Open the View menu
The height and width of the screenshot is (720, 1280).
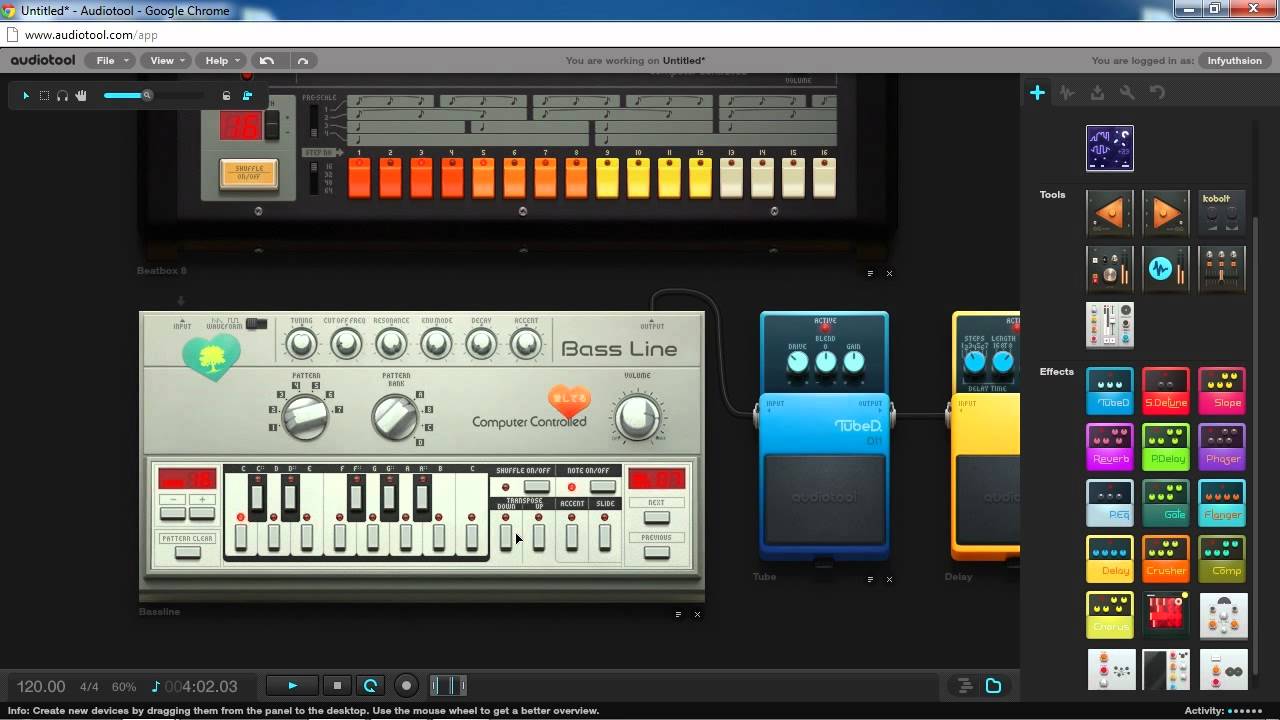tap(166, 60)
